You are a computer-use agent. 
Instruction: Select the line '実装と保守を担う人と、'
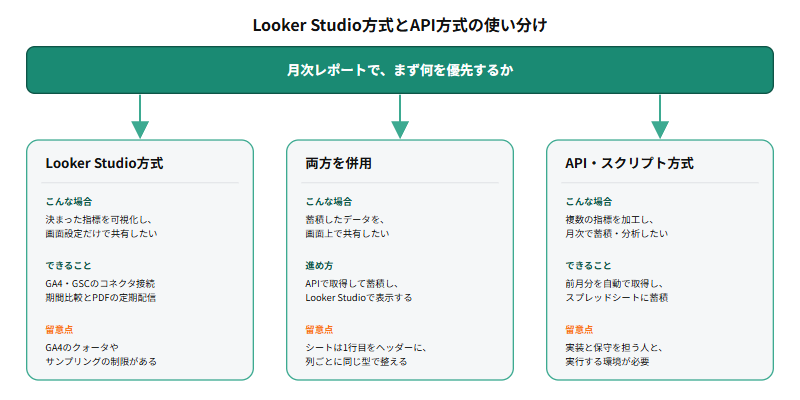pos(614,347)
